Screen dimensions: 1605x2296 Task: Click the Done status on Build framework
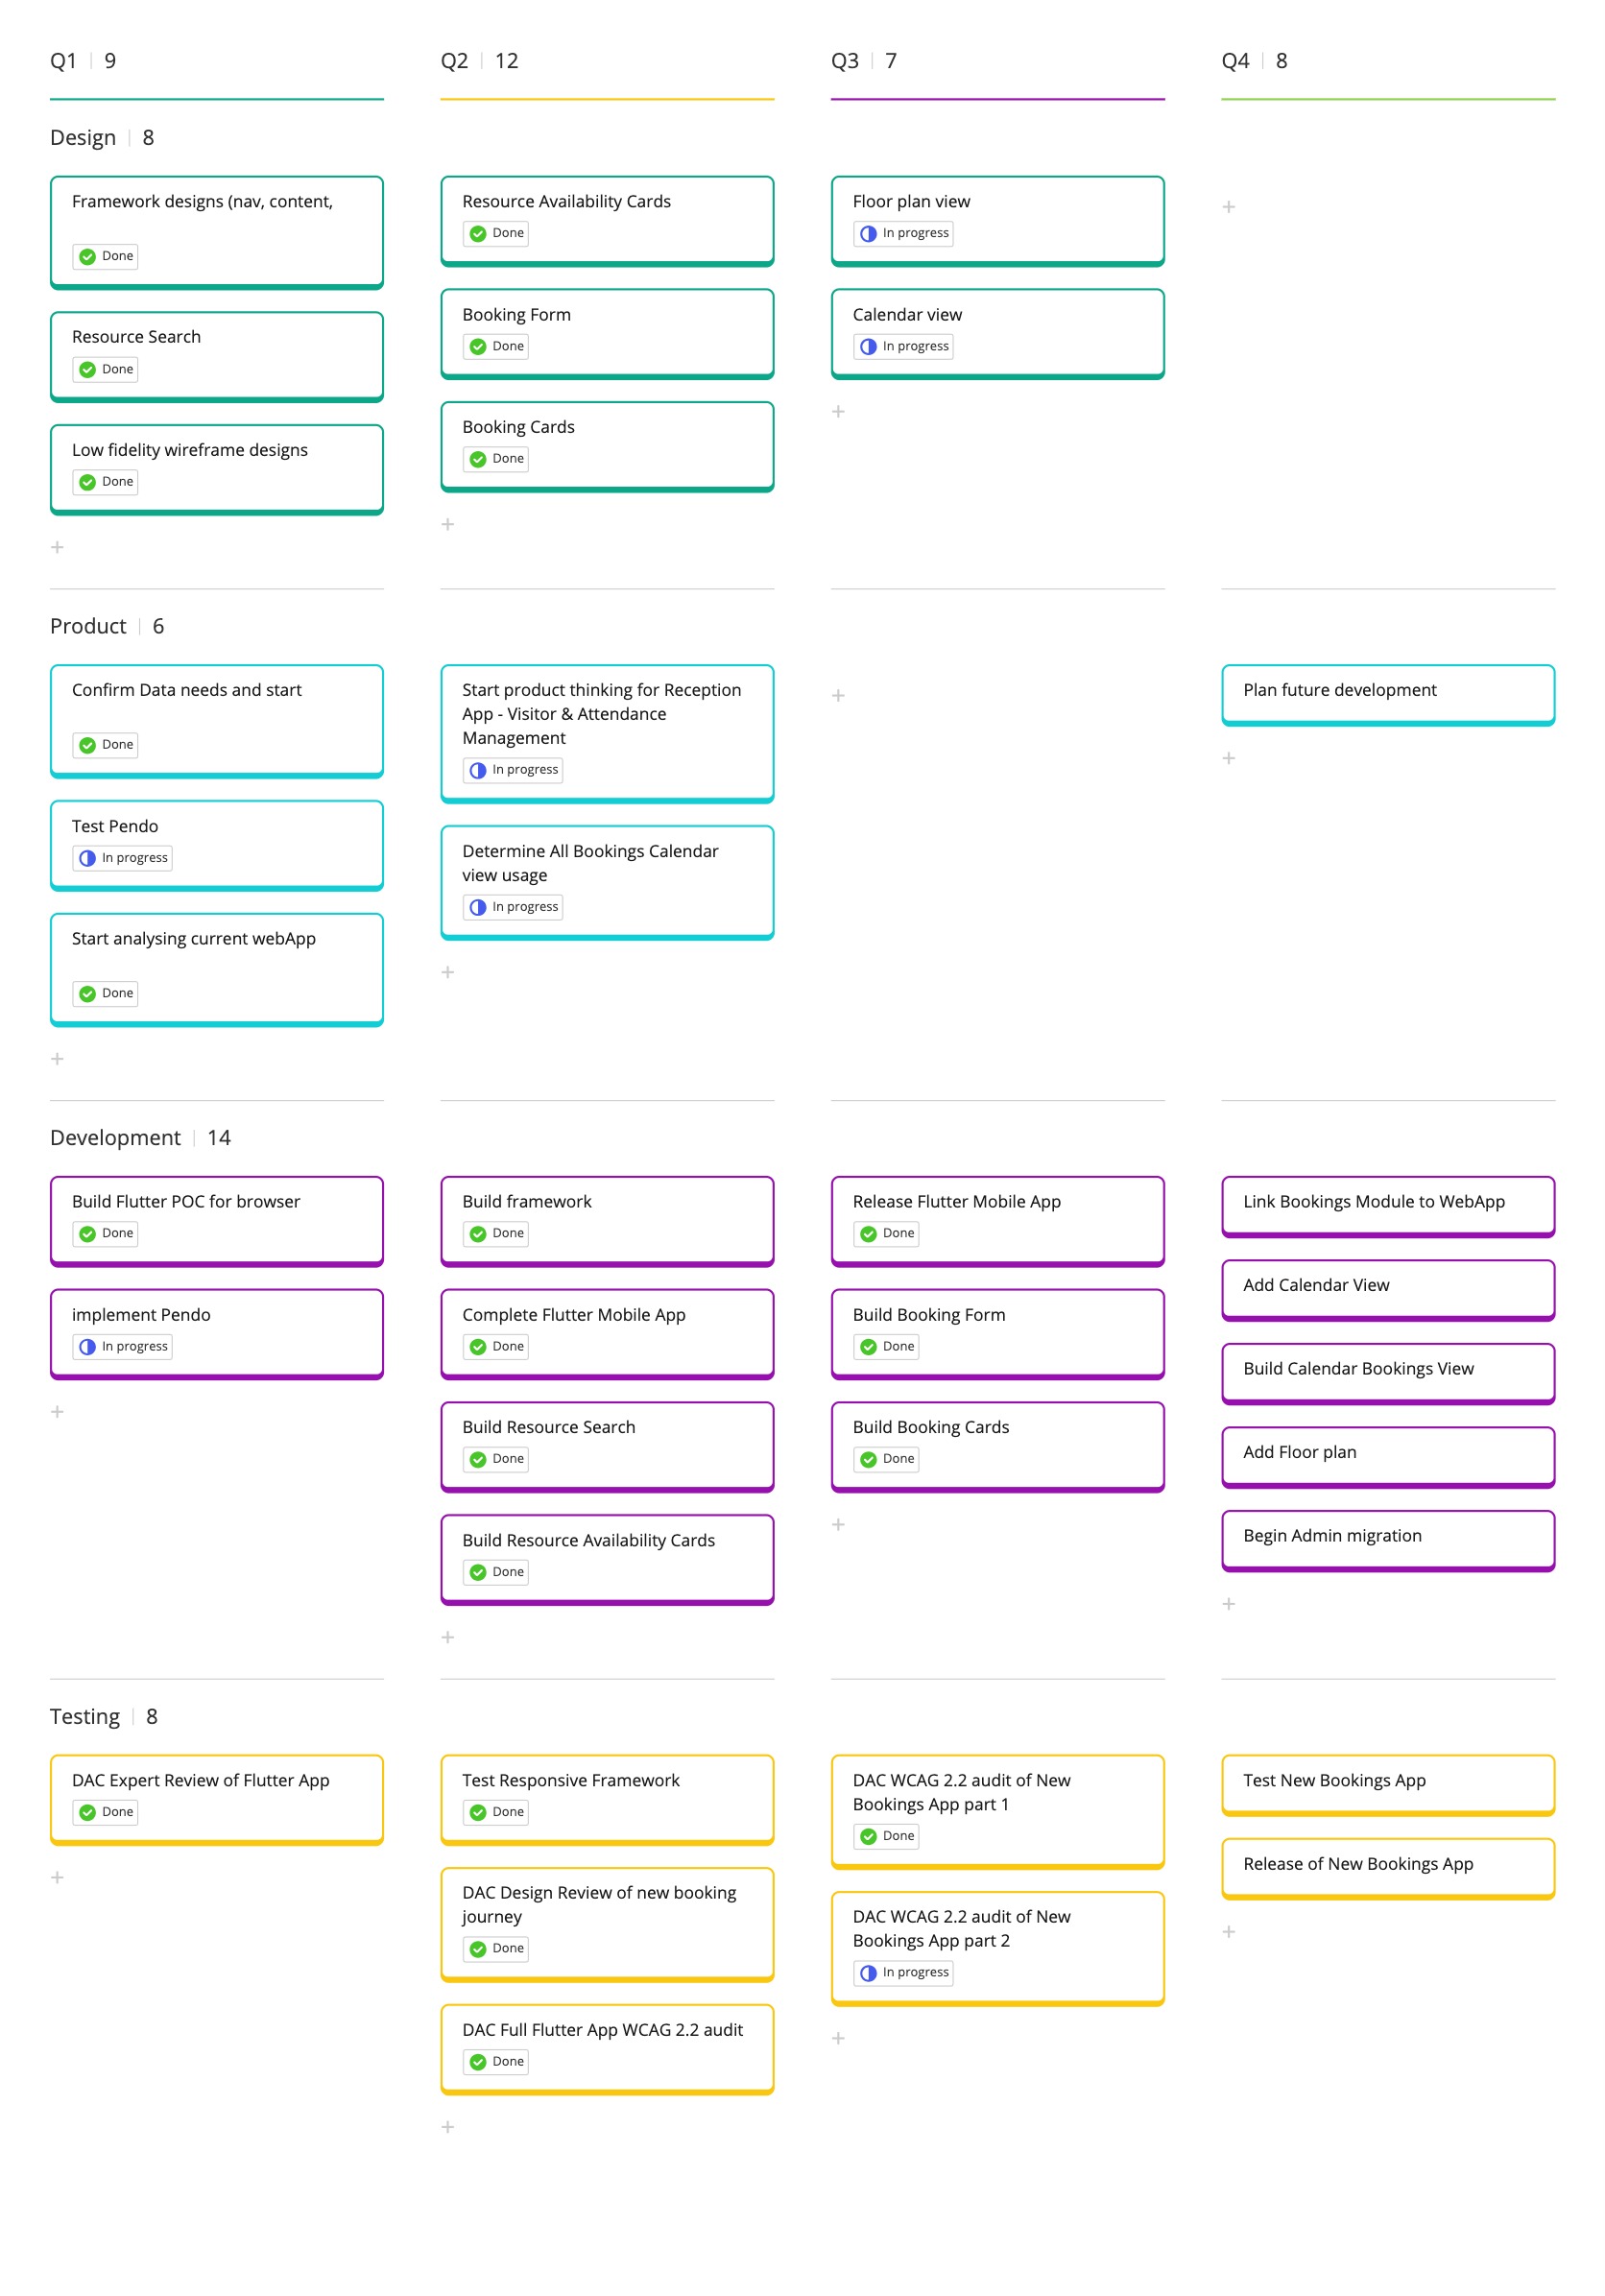(496, 1234)
